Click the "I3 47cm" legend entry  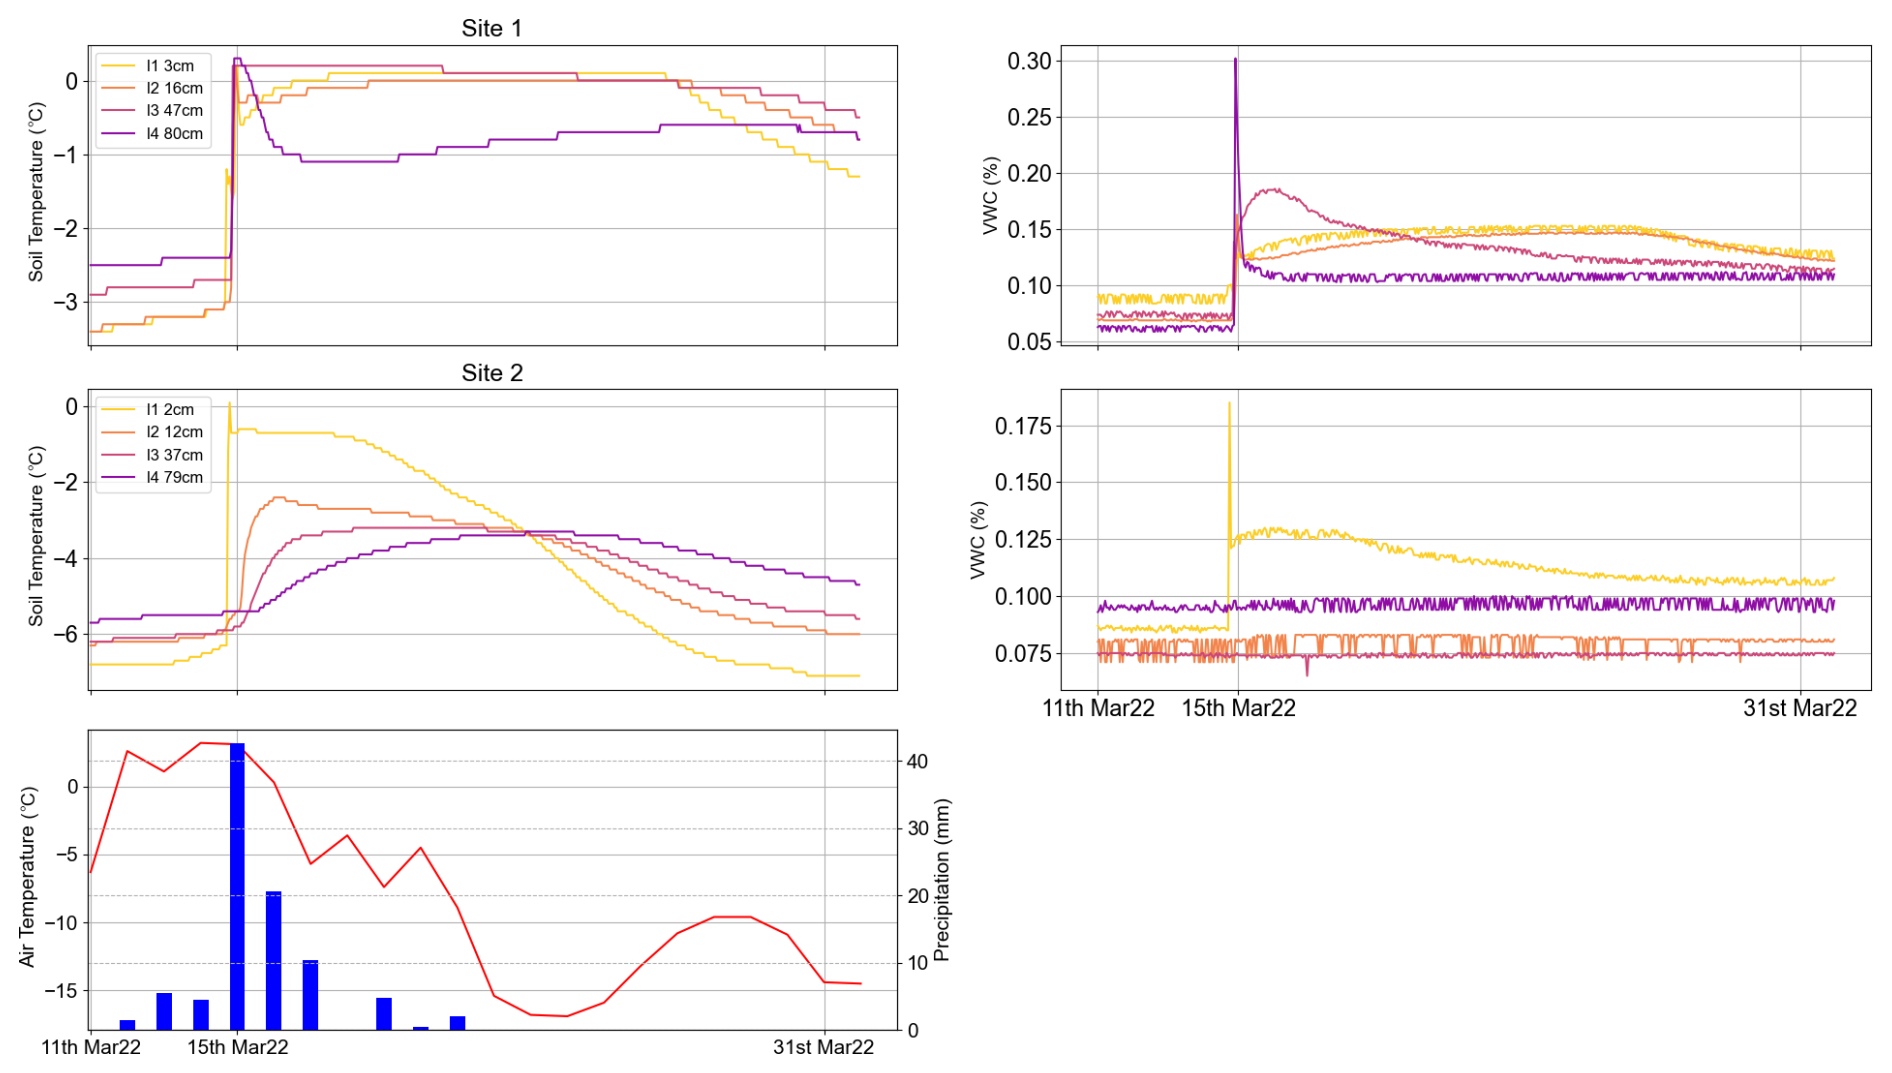click(x=174, y=111)
